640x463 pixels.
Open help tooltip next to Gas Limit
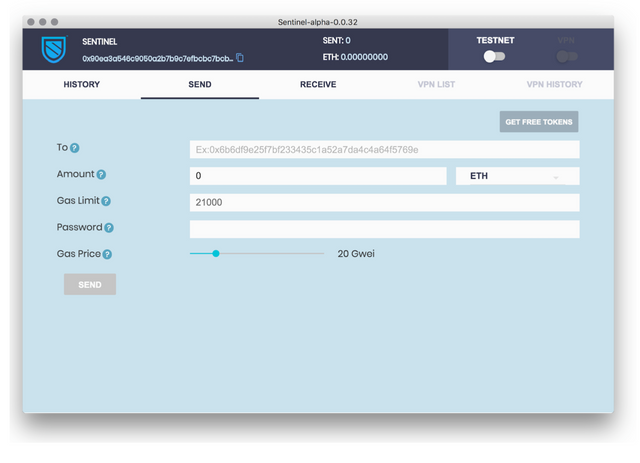click(x=106, y=201)
